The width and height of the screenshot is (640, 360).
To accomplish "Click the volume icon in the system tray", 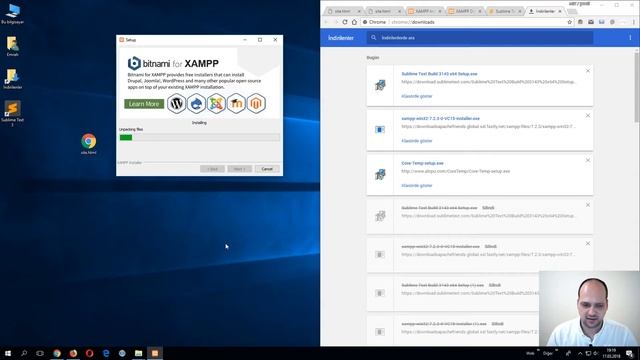I will (596, 353).
